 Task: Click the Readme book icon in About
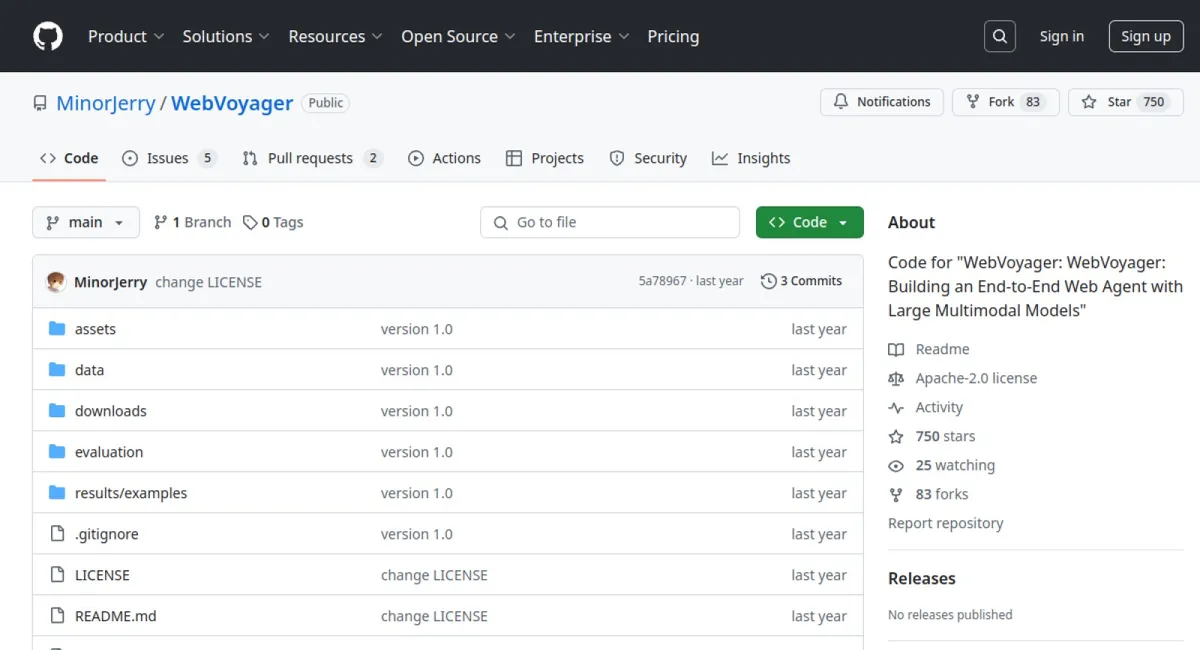click(896, 349)
